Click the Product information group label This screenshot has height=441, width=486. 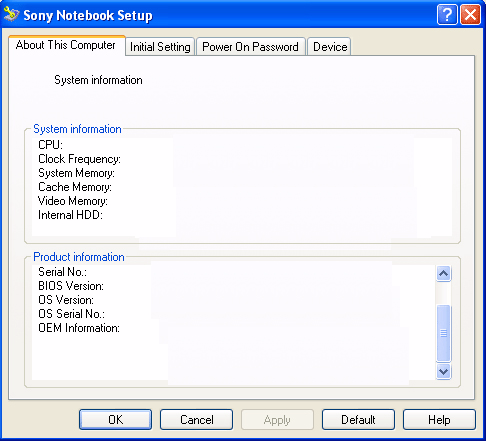click(x=79, y=257)
